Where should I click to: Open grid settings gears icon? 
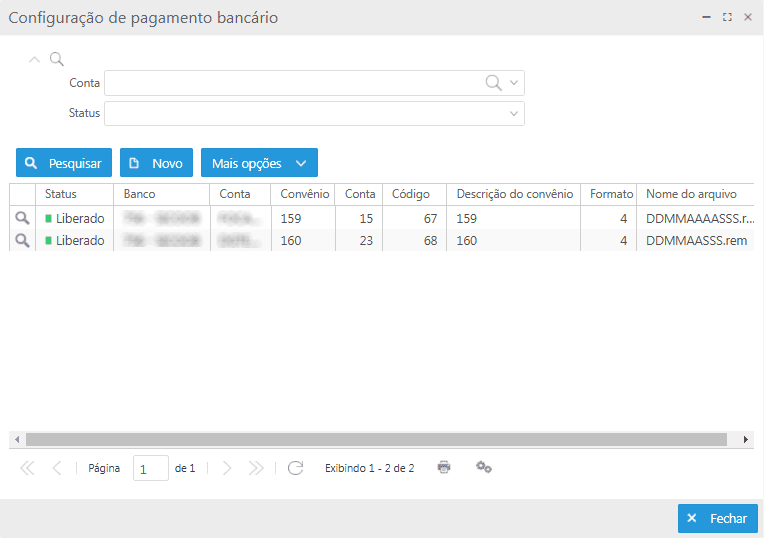point(483,467)
